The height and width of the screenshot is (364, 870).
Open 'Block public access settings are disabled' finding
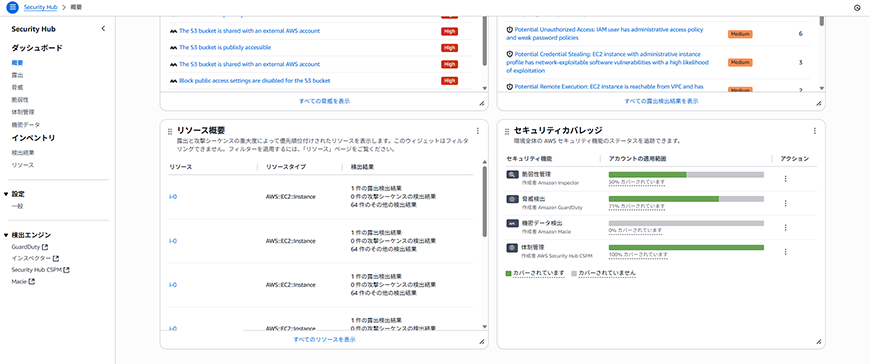point(255,81)
